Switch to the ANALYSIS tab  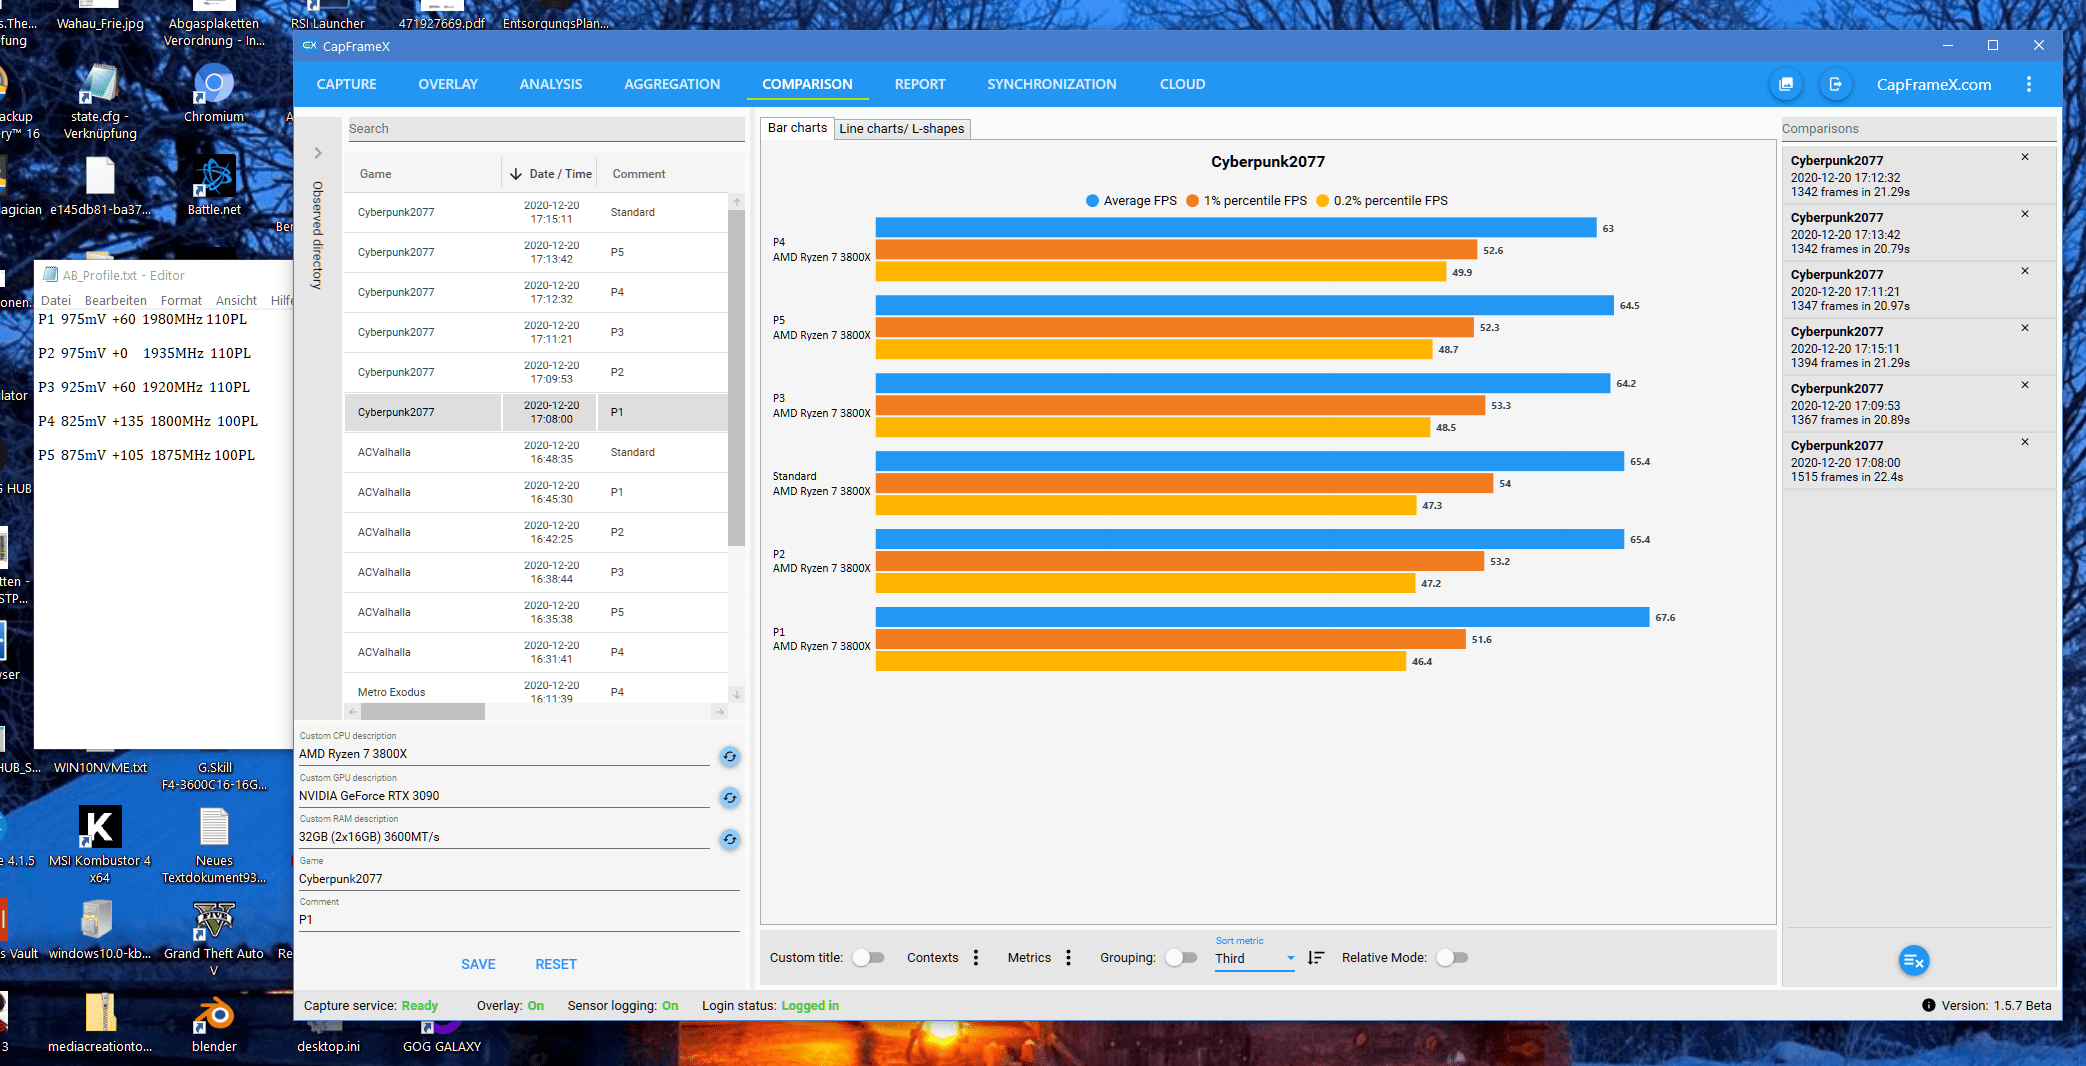[551, 84]
